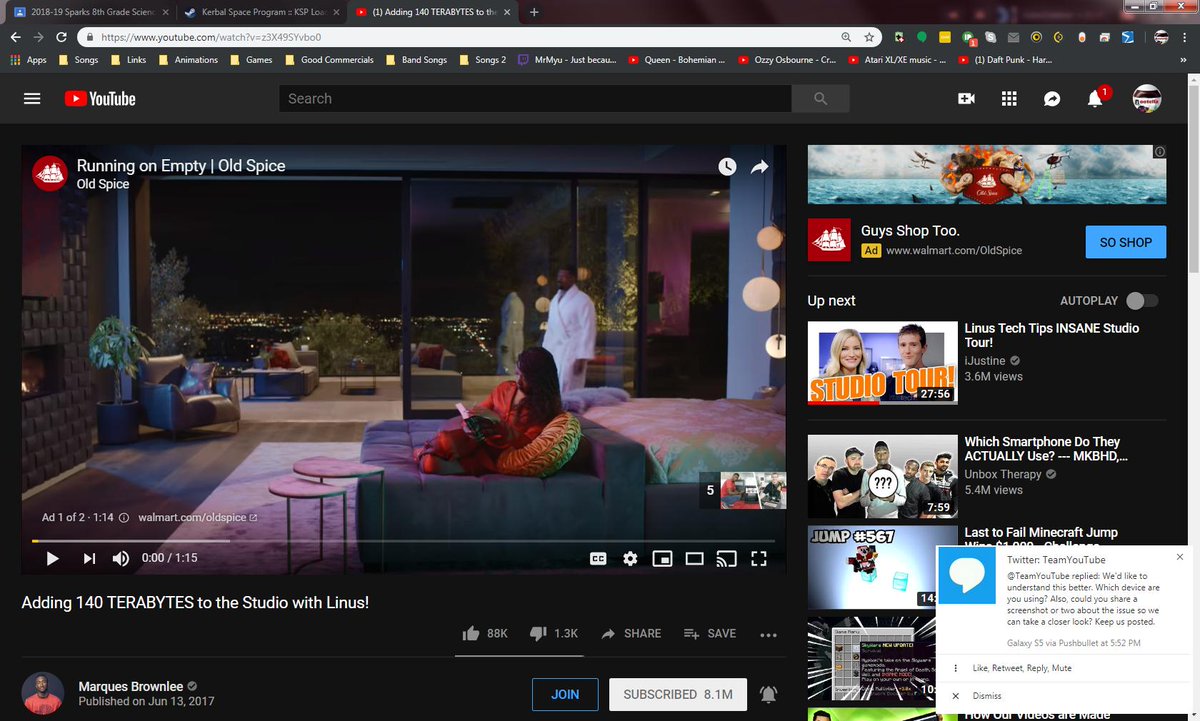Click the Unbox Therapy channel name
Screen dimensions: 1200x721
coord(1003,474)
